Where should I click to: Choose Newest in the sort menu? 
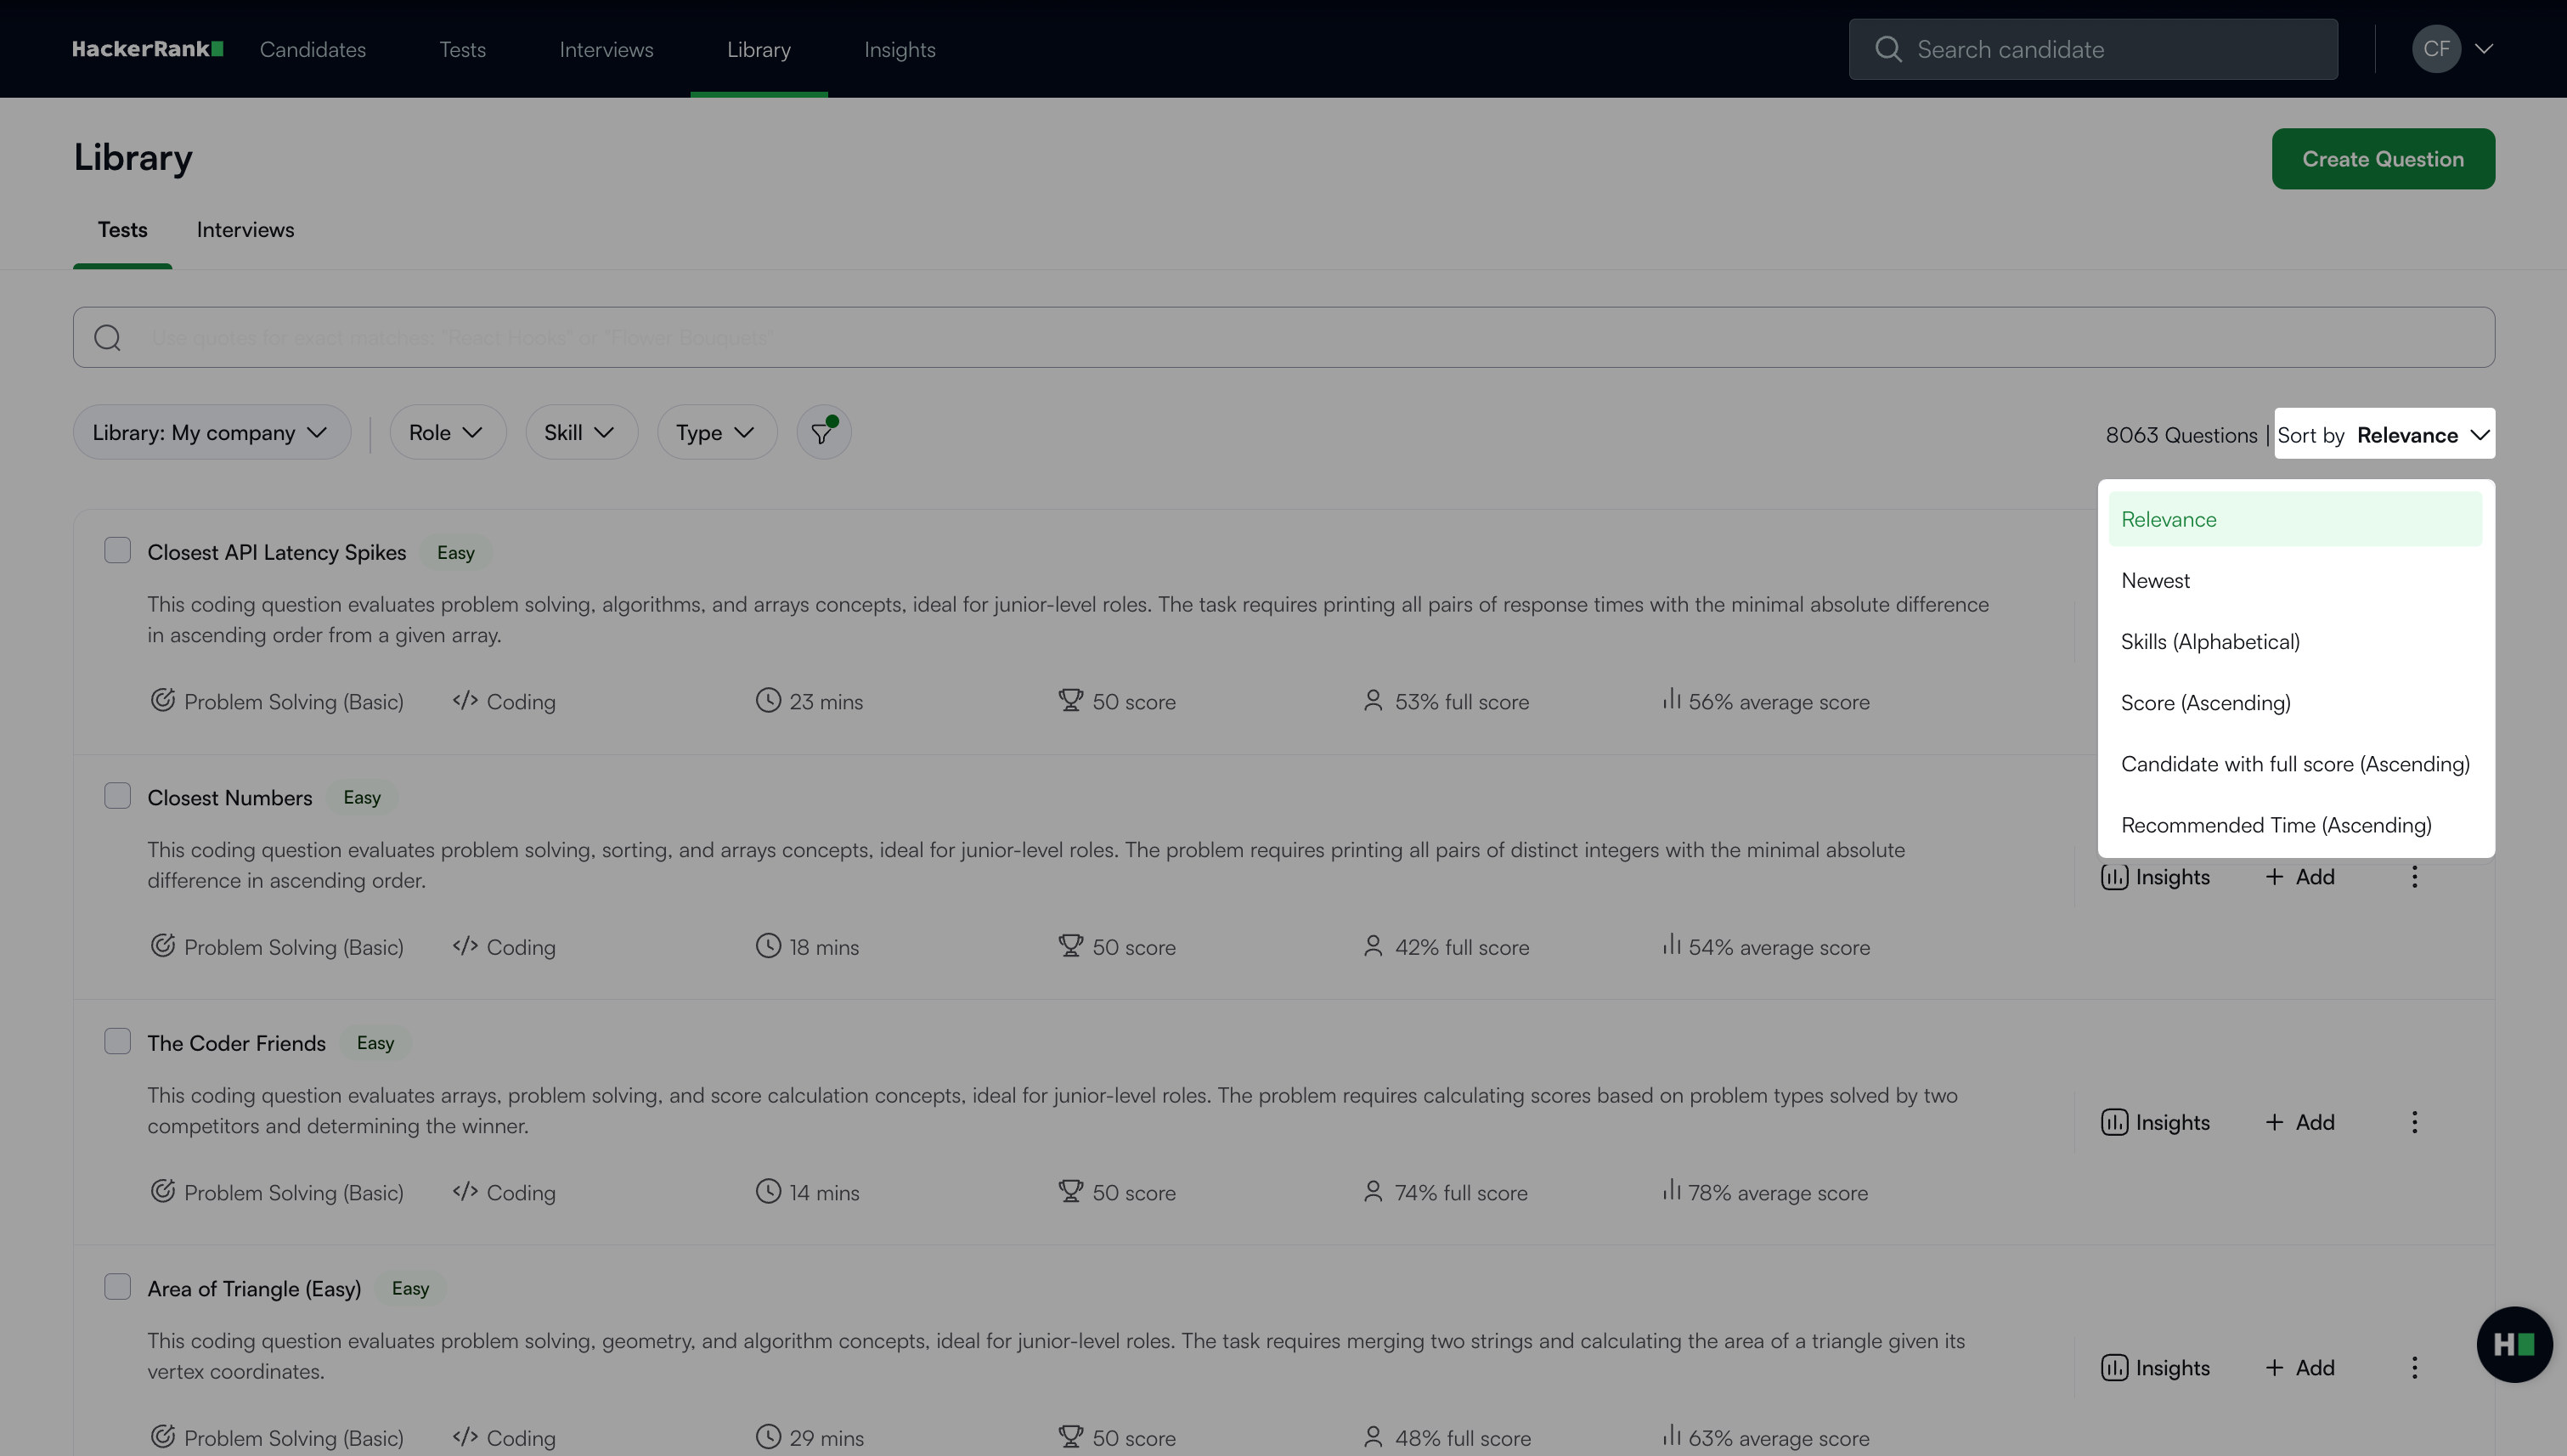(x=2155, y=581)
